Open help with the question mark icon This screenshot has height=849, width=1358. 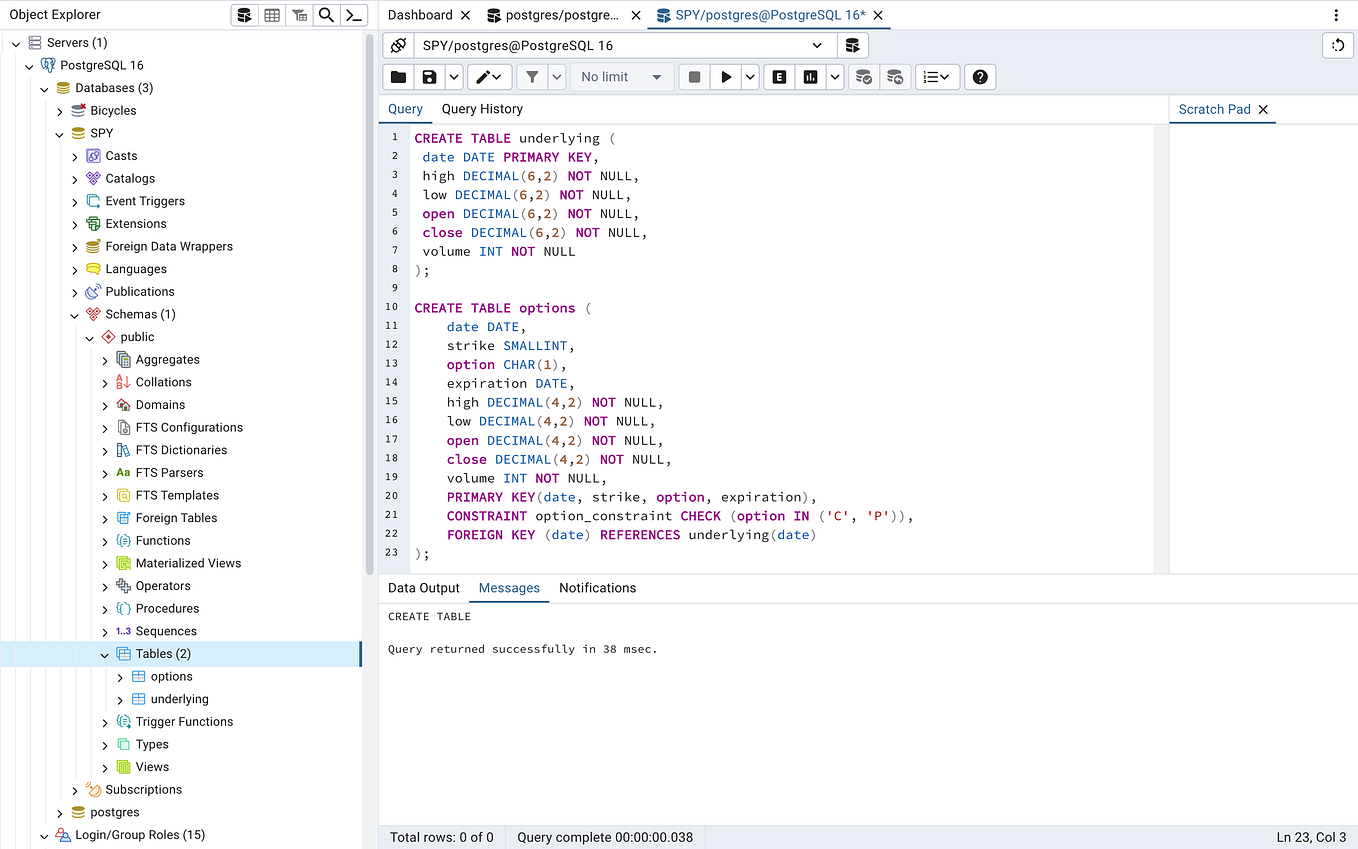pyautogui.click(x=979, y=76)
